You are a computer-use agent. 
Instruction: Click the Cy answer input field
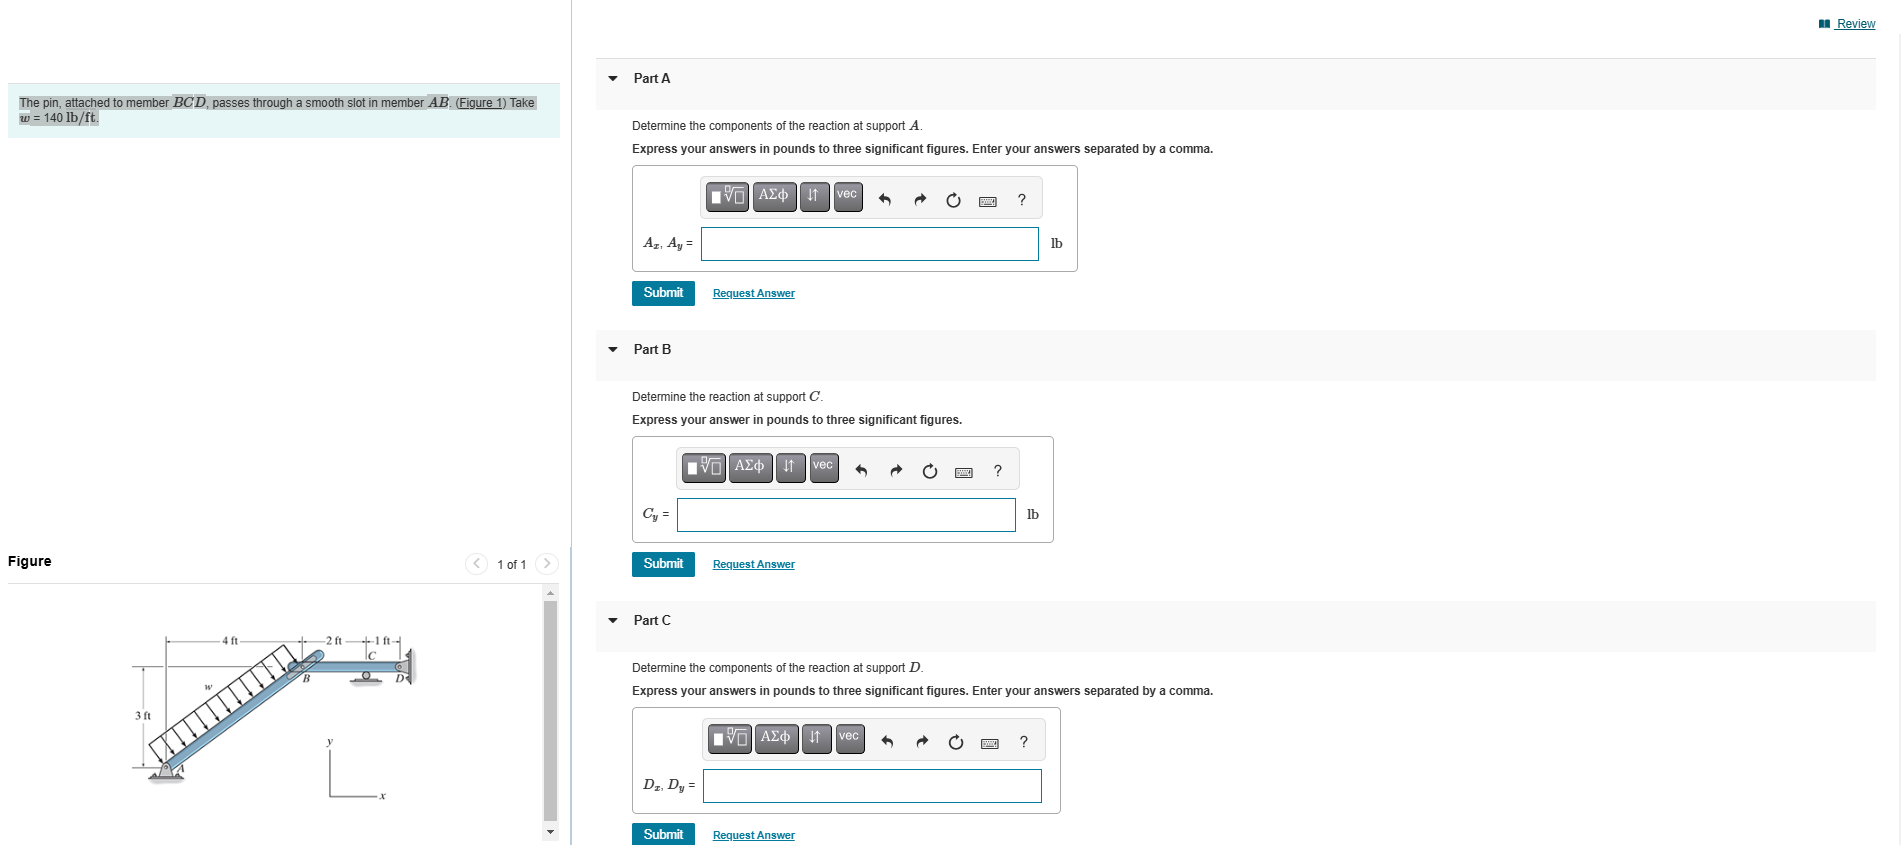(x=846, y=515)
